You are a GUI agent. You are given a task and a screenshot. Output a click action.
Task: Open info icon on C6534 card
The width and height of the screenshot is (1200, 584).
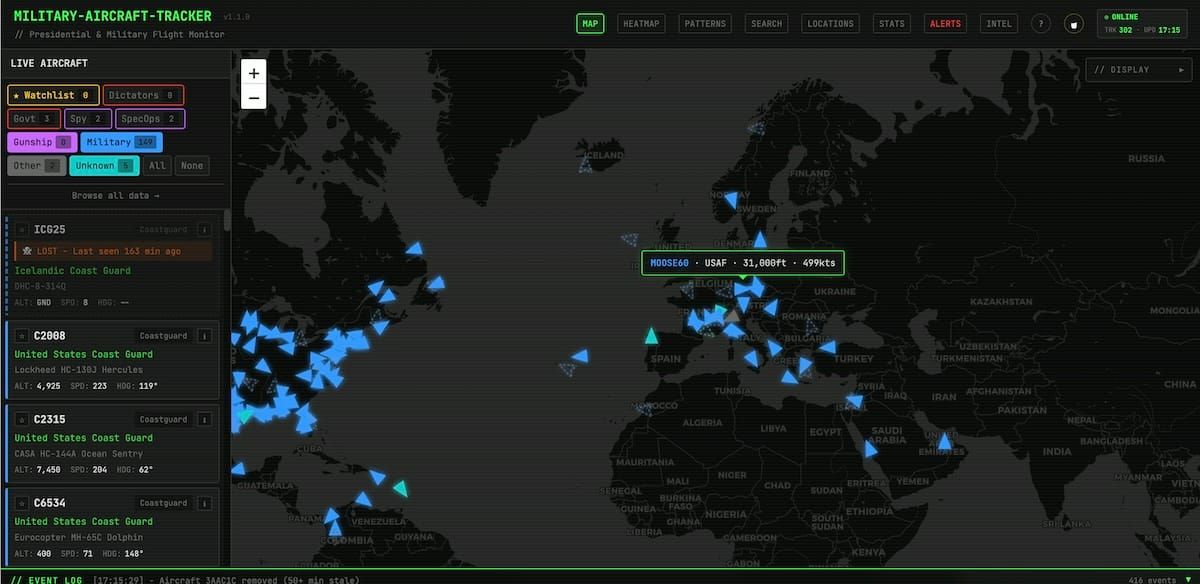coord(204,503)
